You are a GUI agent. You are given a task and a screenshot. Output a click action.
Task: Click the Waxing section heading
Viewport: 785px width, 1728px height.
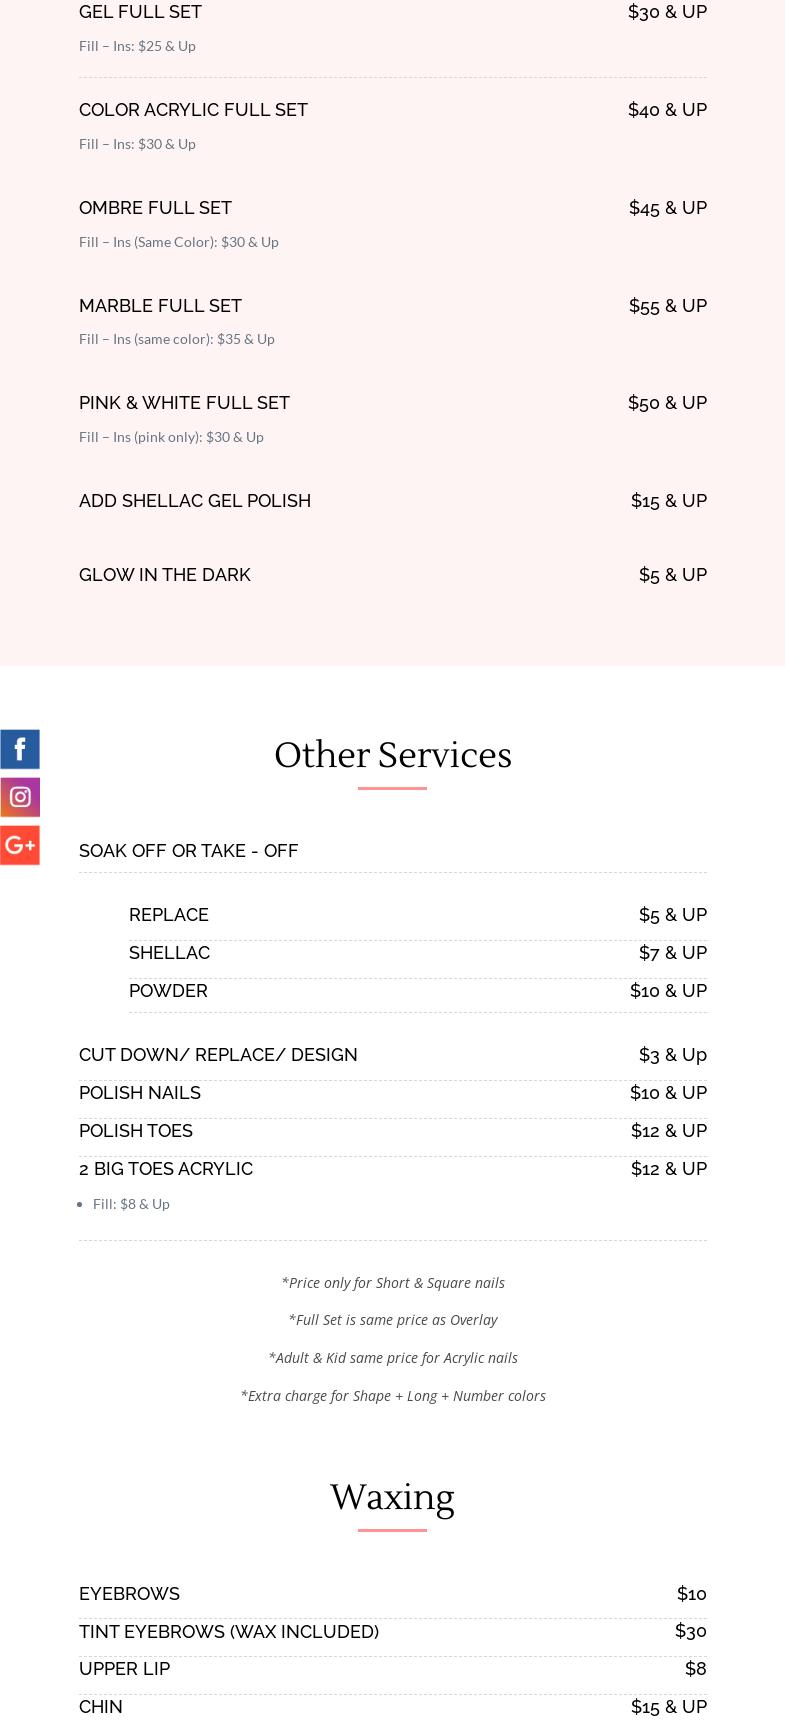tap(392, 1497)
